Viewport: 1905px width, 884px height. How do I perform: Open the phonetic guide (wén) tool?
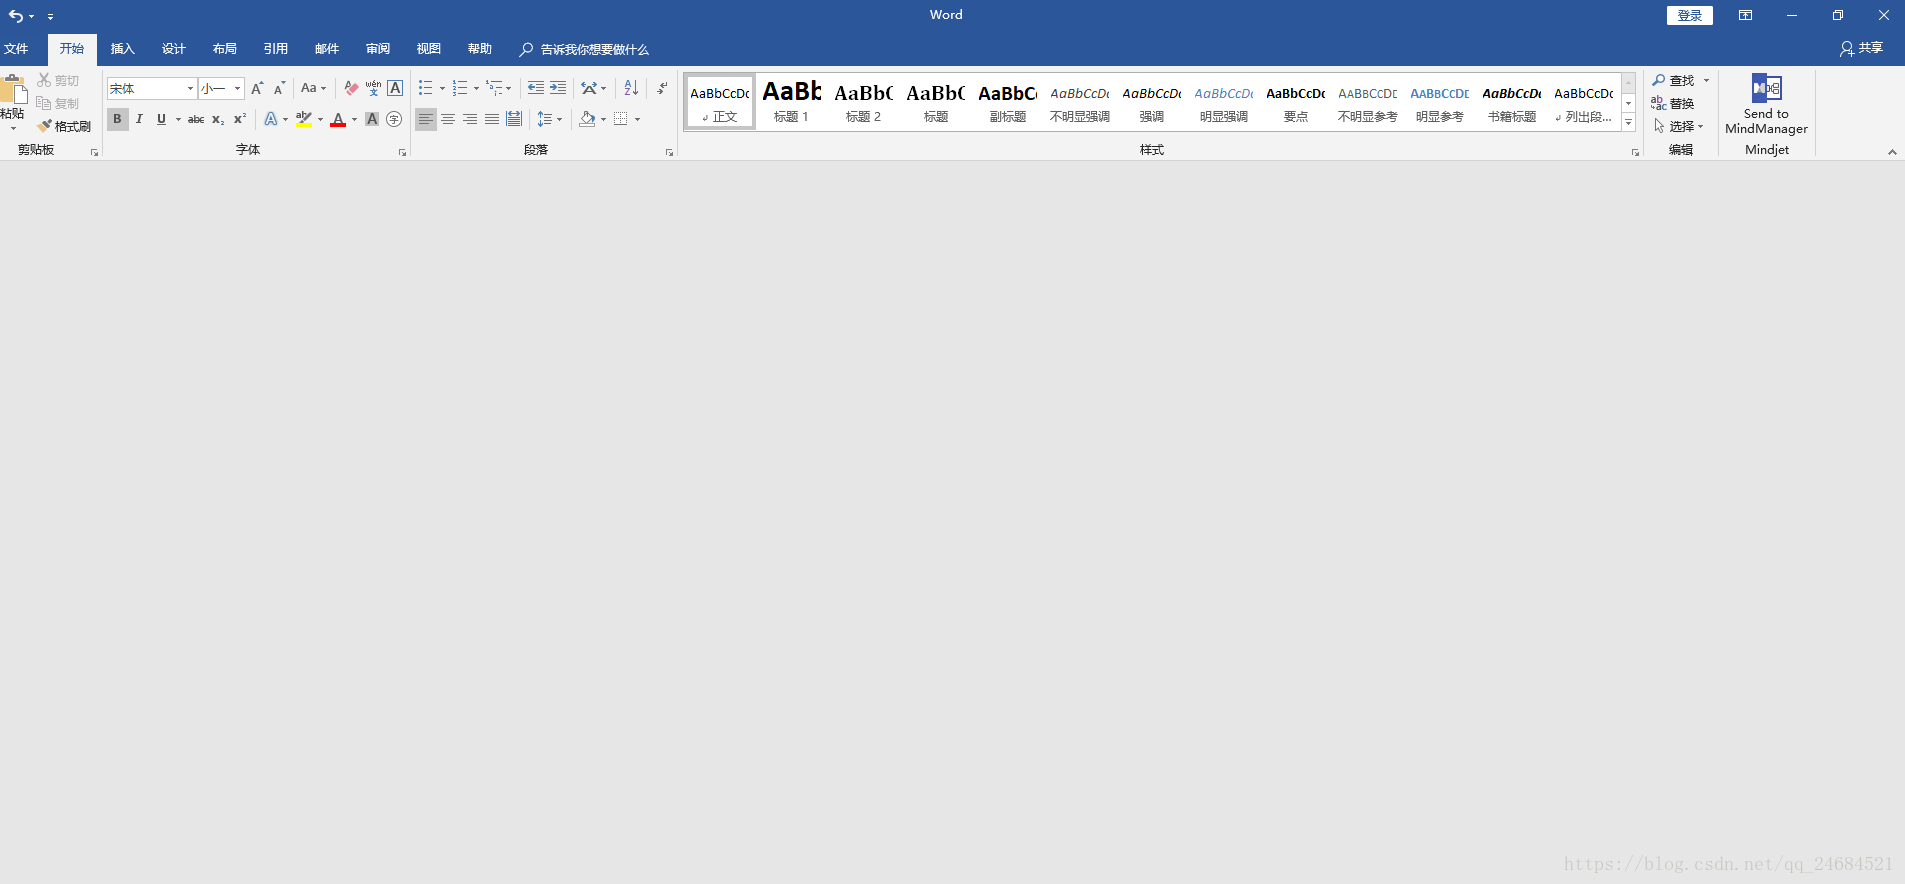click(373, 88)
